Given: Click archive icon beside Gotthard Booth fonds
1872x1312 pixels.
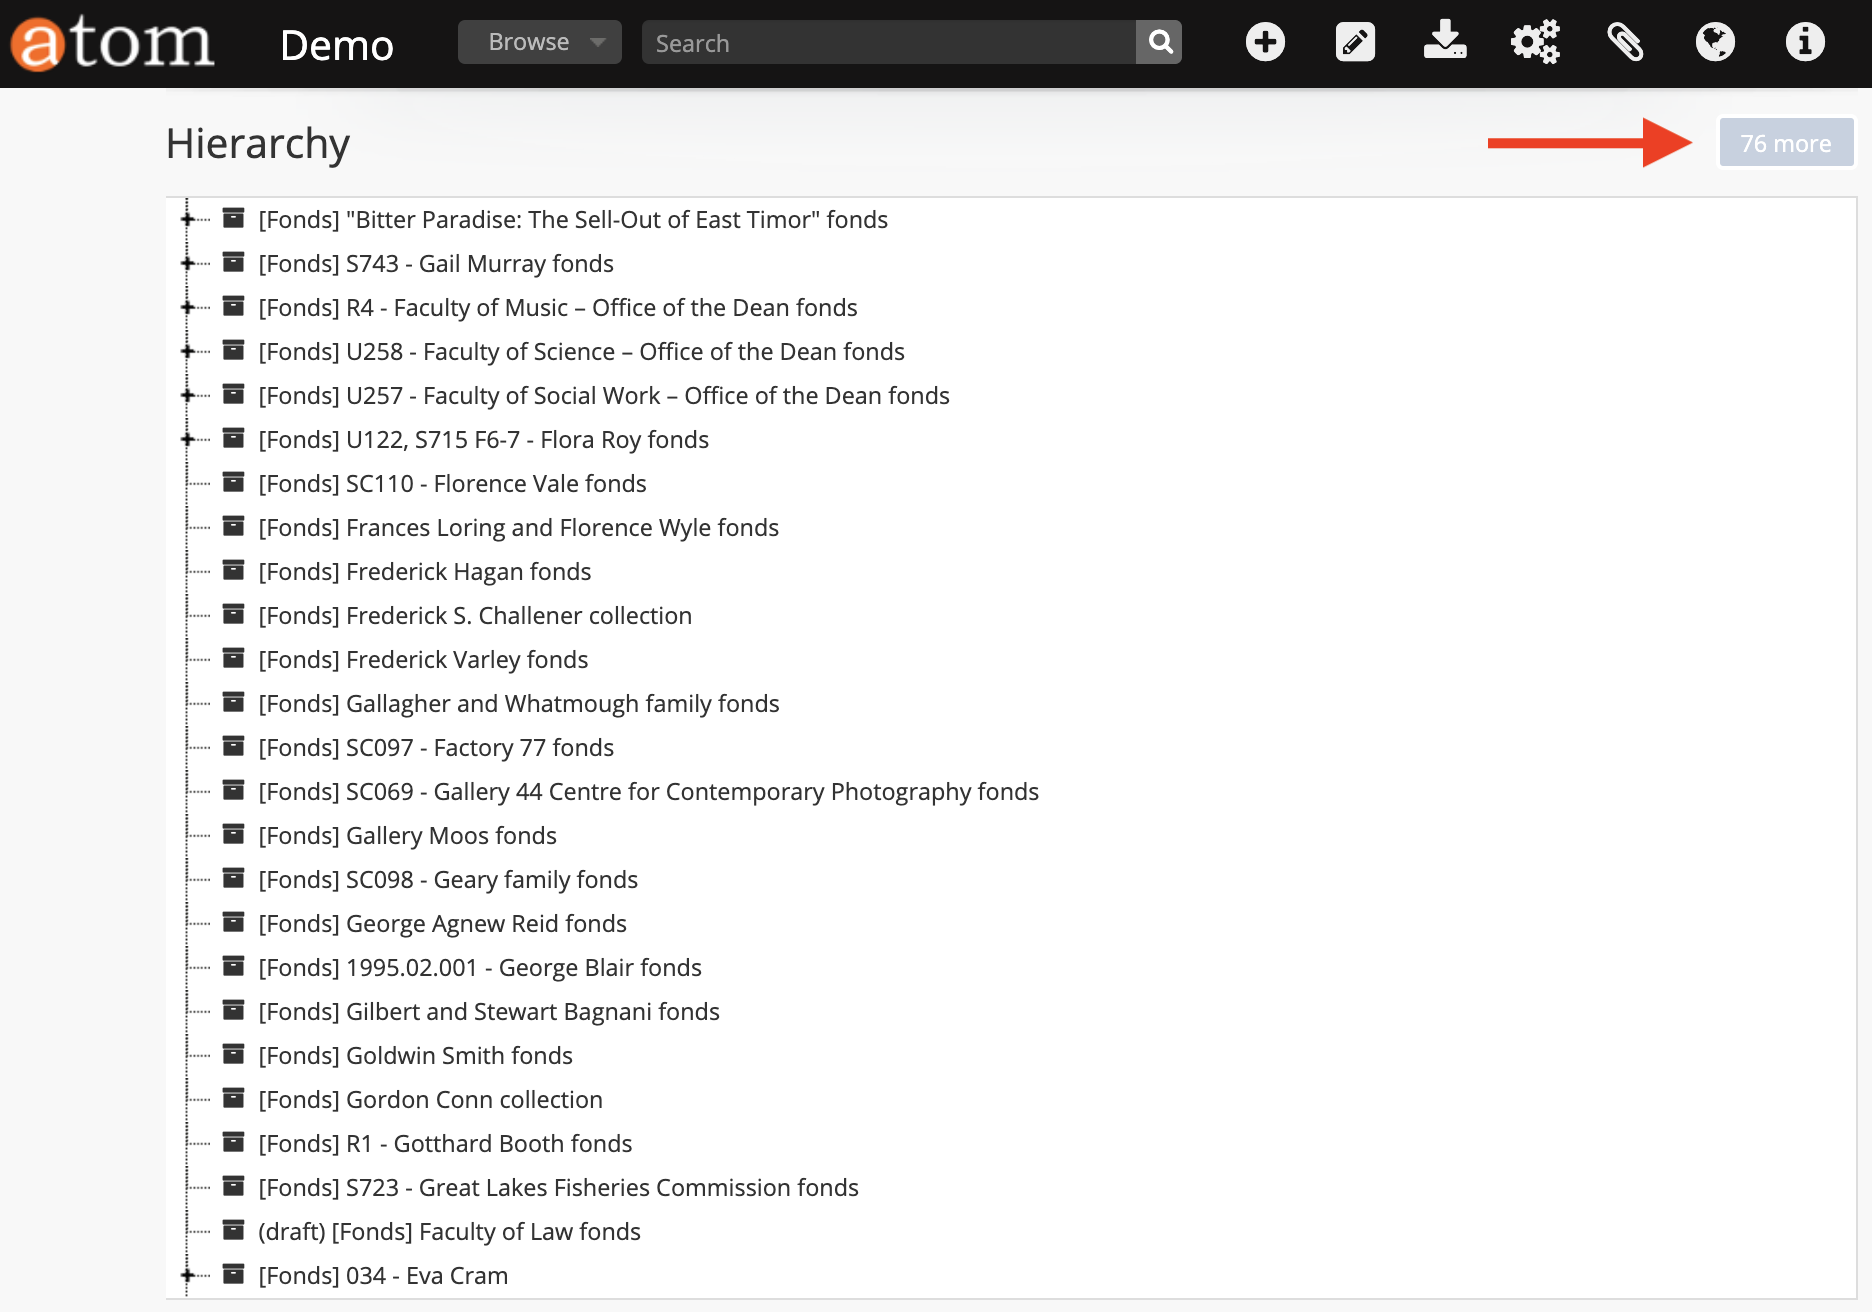Looking at the screenshot, I should pos(233,1142).
